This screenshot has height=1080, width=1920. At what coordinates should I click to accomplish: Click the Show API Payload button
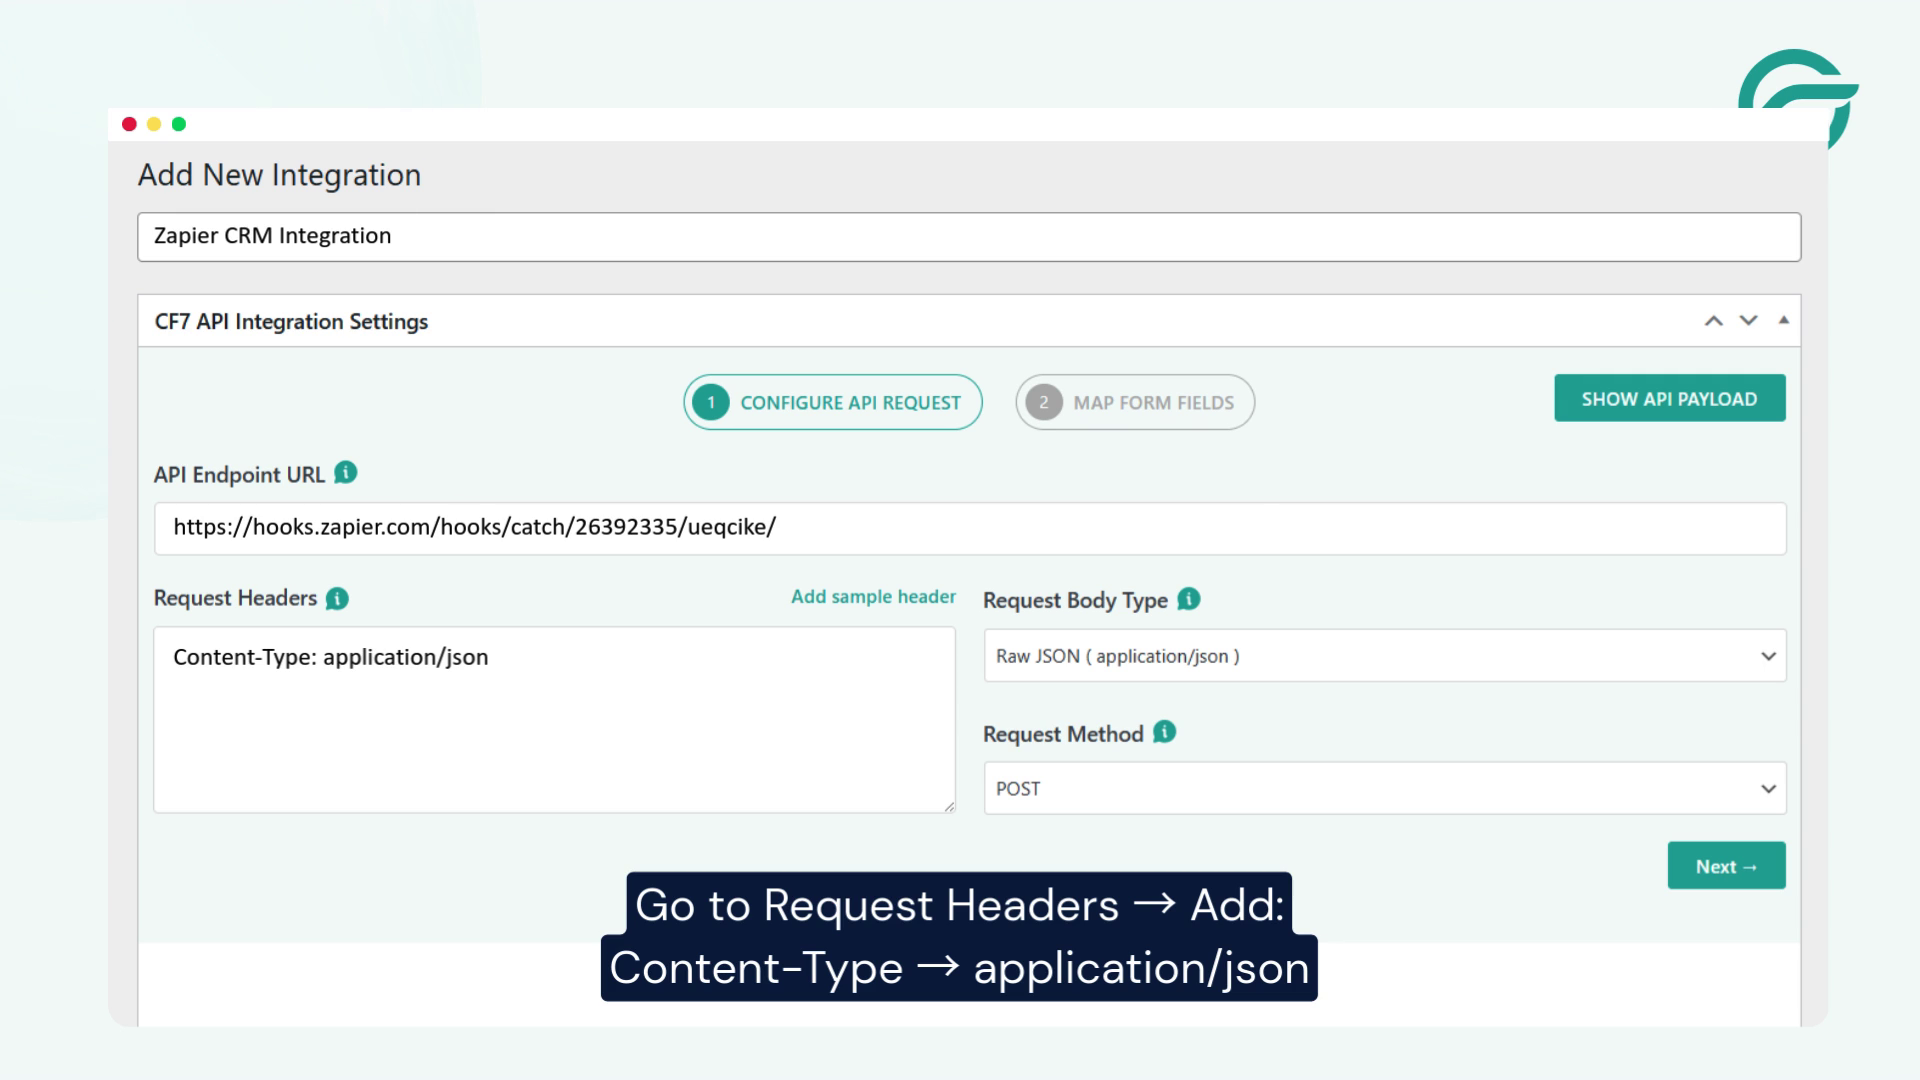coord(1669,397)
